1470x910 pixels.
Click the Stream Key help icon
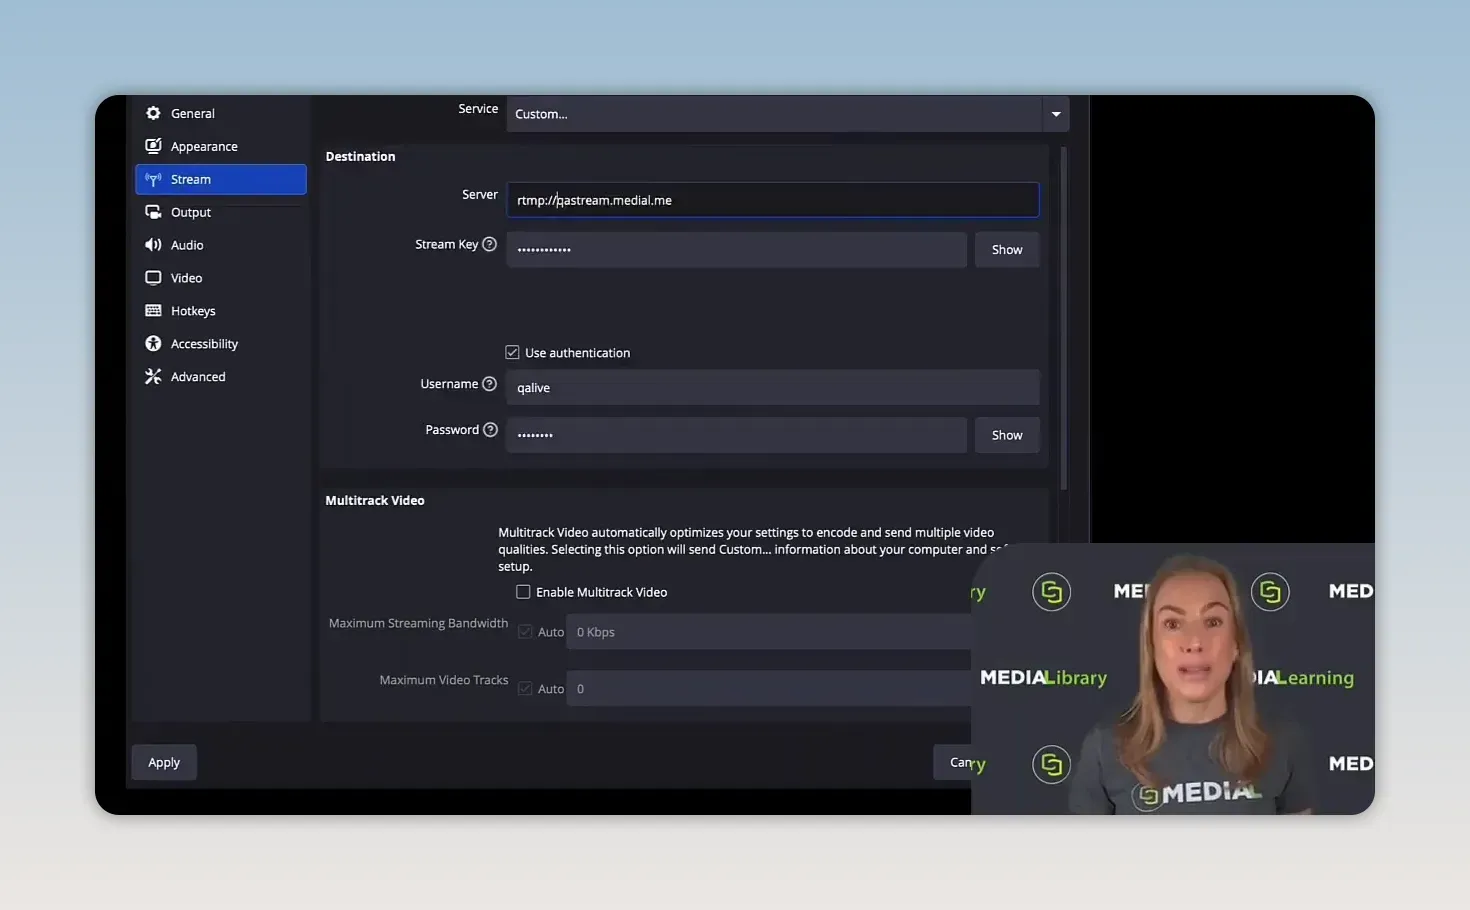(x=489, y=244)
